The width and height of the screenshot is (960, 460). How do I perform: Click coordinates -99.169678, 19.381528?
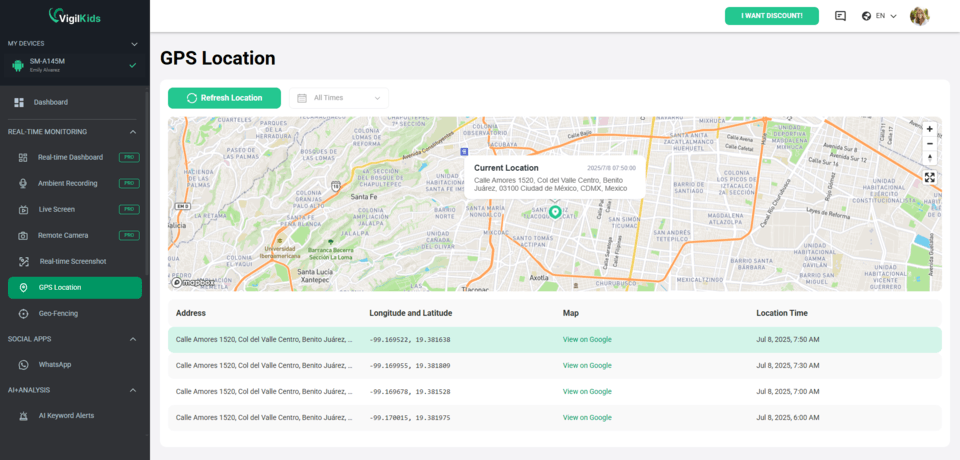pos(410,392)
